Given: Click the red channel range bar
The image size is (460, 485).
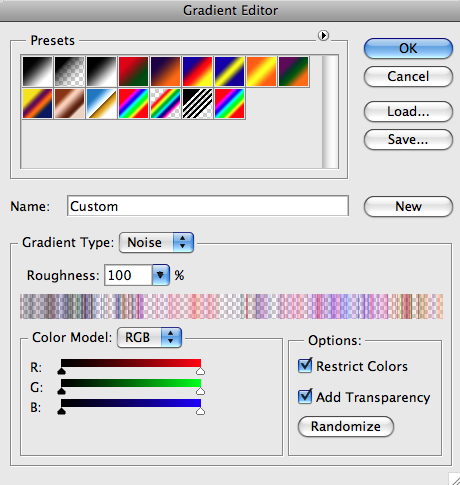Looking at the screenshot, I should [x=131, y=363].
